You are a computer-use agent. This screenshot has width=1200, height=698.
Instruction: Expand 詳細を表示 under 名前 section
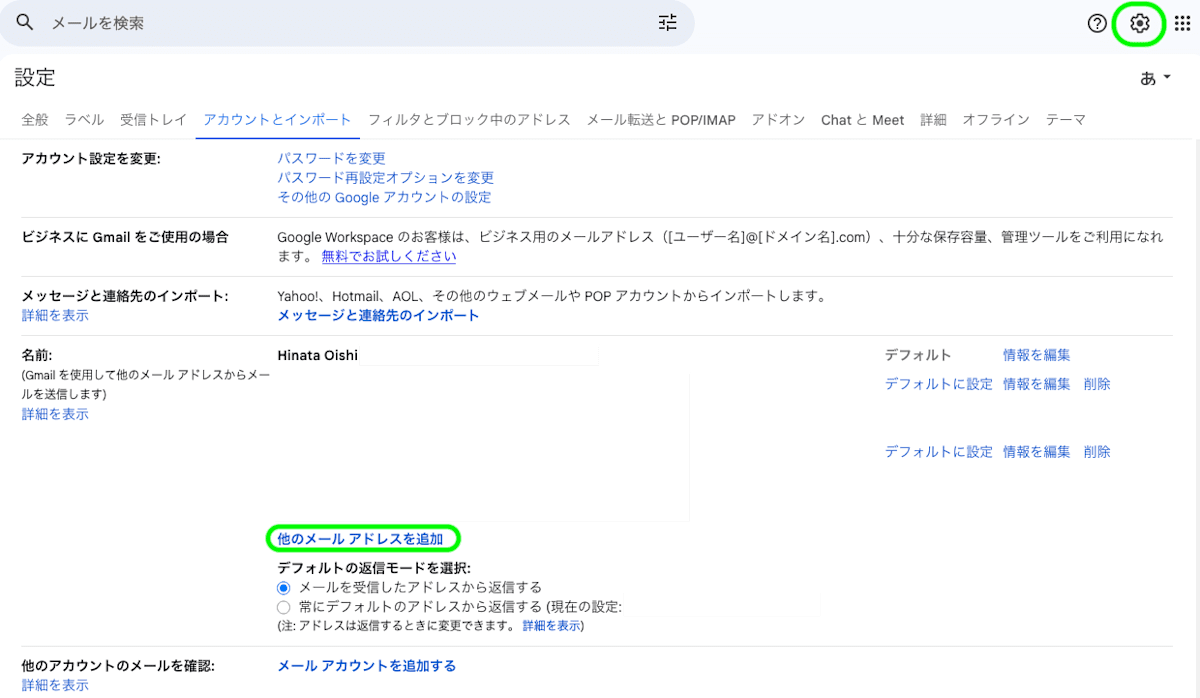(54, 413)
